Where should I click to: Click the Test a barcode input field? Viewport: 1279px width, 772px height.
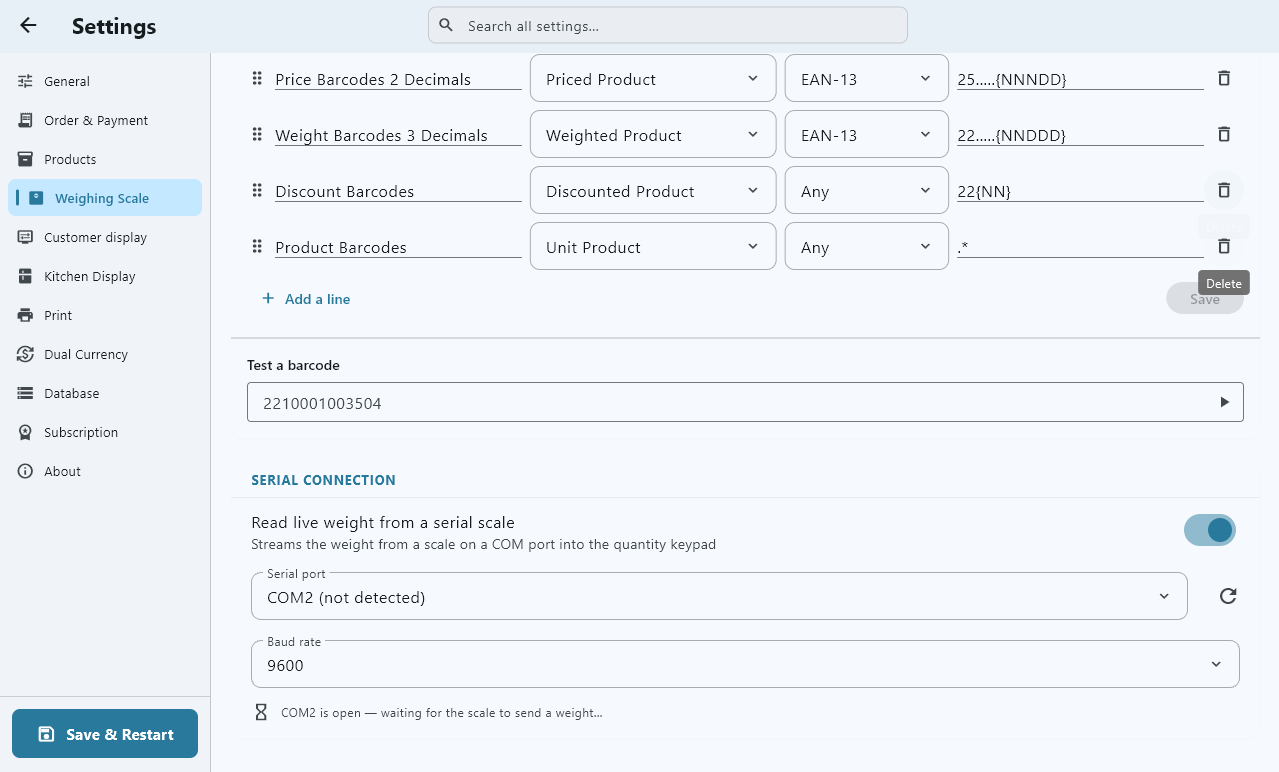pyautogui.click(x=745, y=402)
